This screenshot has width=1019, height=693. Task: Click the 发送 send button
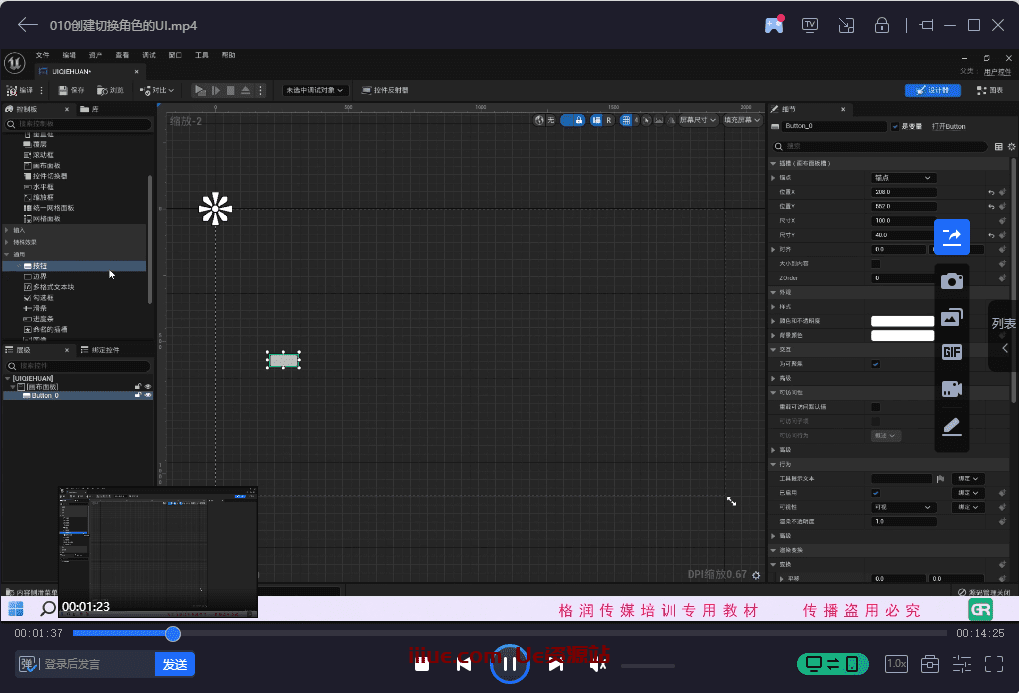click(175, 664)
